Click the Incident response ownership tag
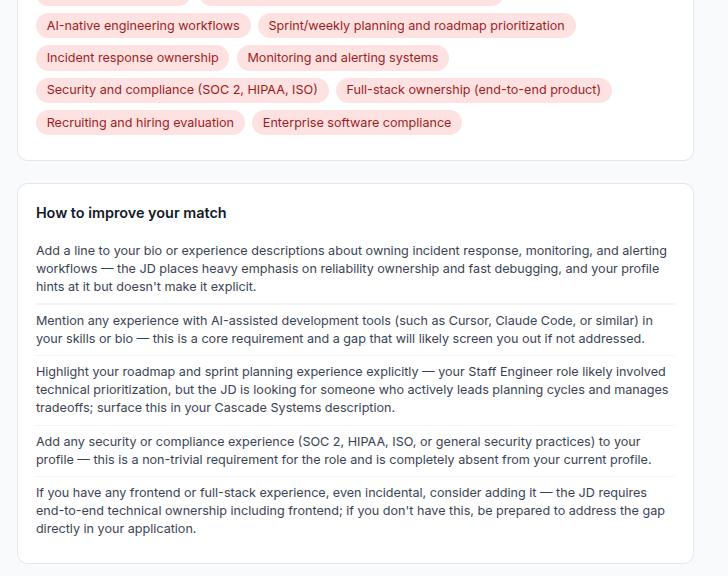Viewport: 728px width, 576px height. click(x=132, y=58)
